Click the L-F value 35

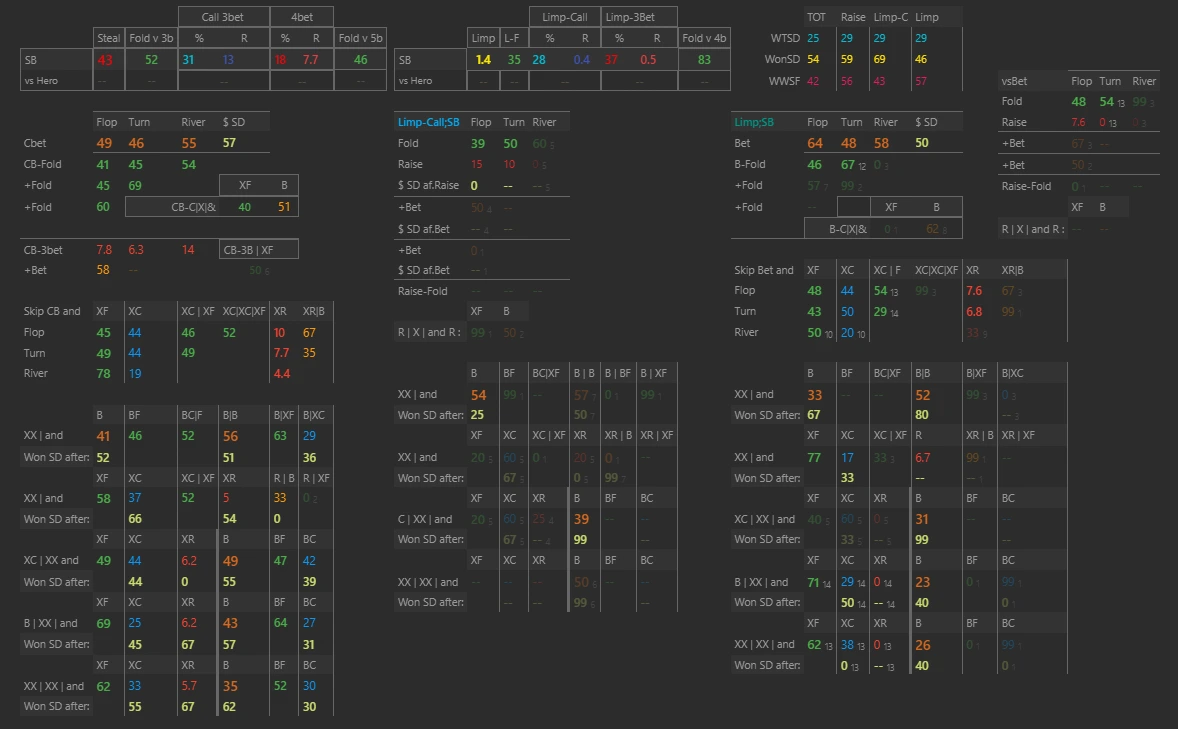click(514, 59)
